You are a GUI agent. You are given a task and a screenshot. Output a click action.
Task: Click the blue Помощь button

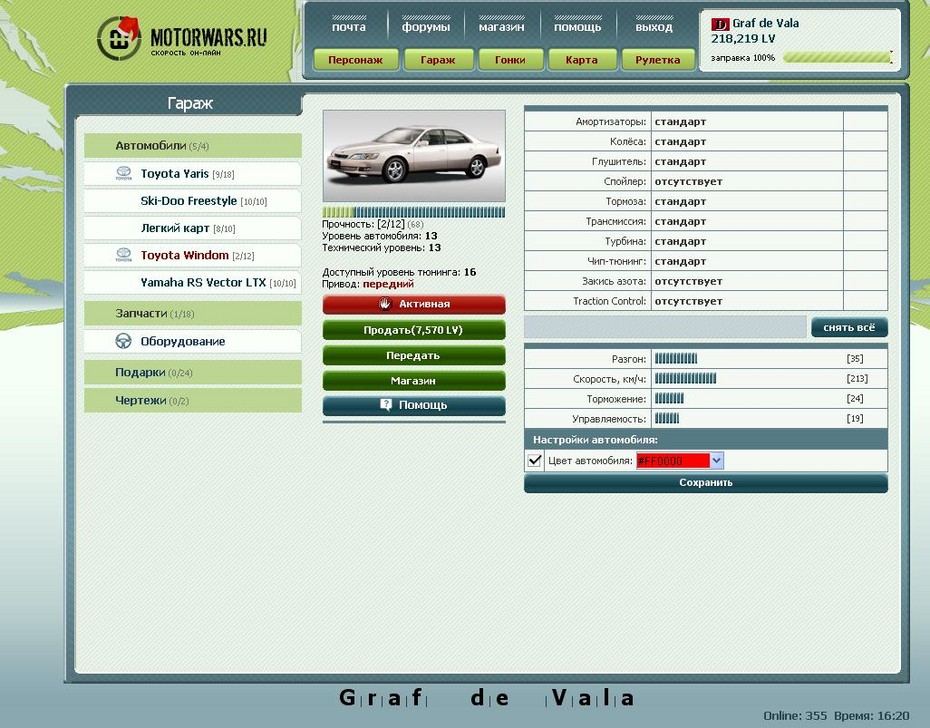(414, 405)
